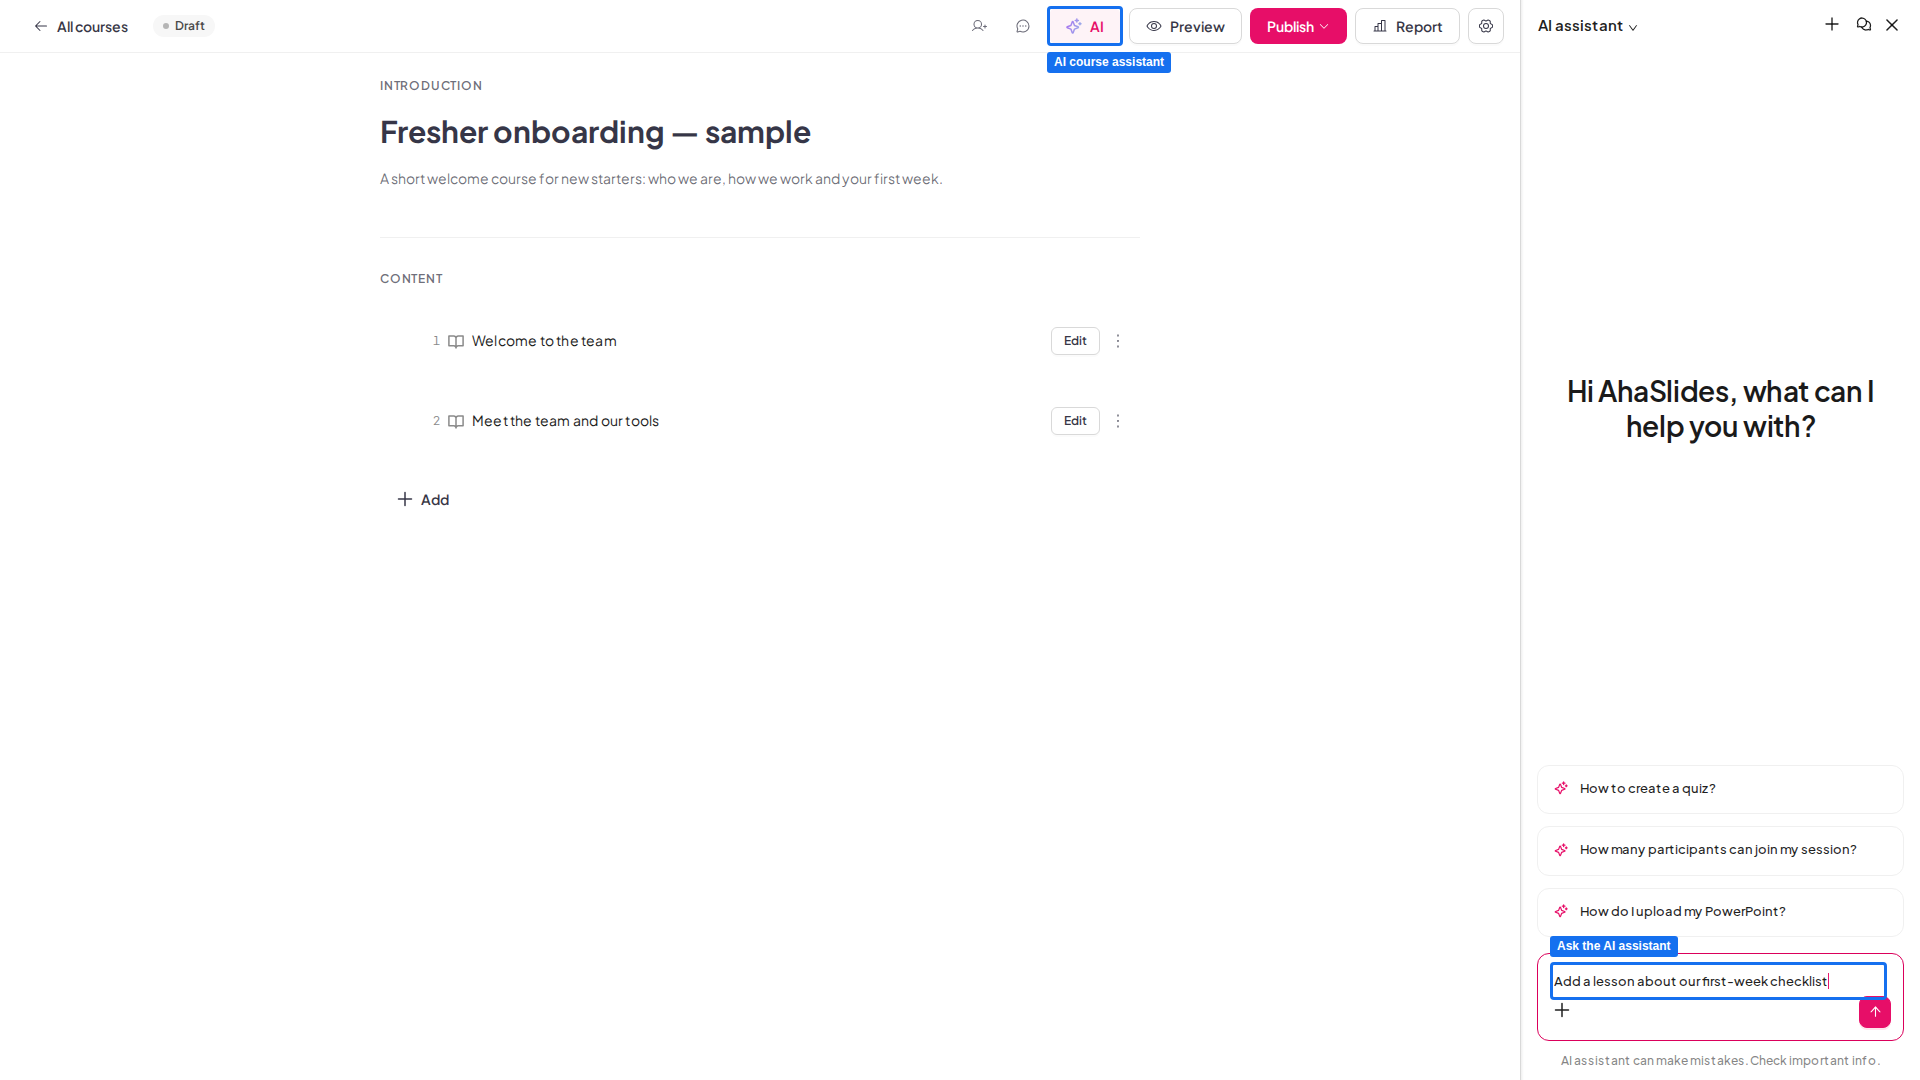
Task: Edit the Welcome to the team lesson
Action: (x=1075, y=341)
